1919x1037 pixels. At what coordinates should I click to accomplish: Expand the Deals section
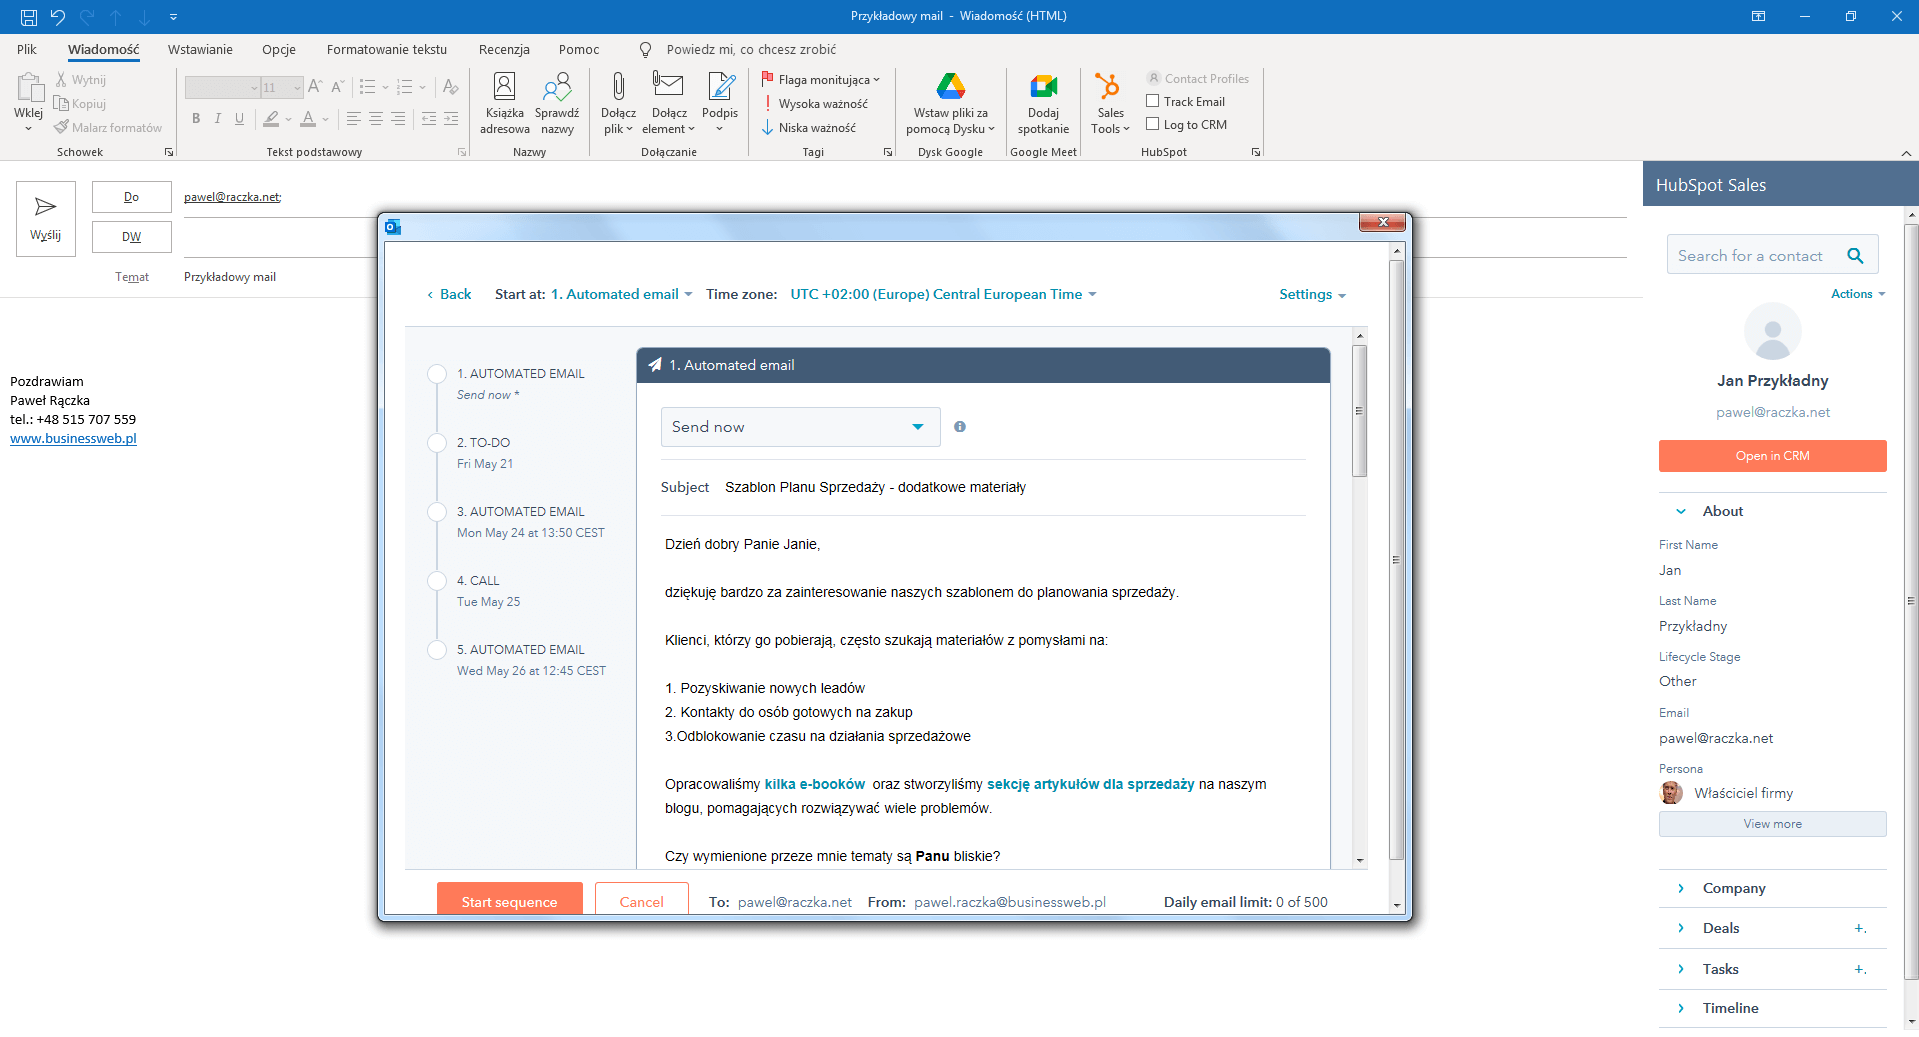coord(1681,928)
